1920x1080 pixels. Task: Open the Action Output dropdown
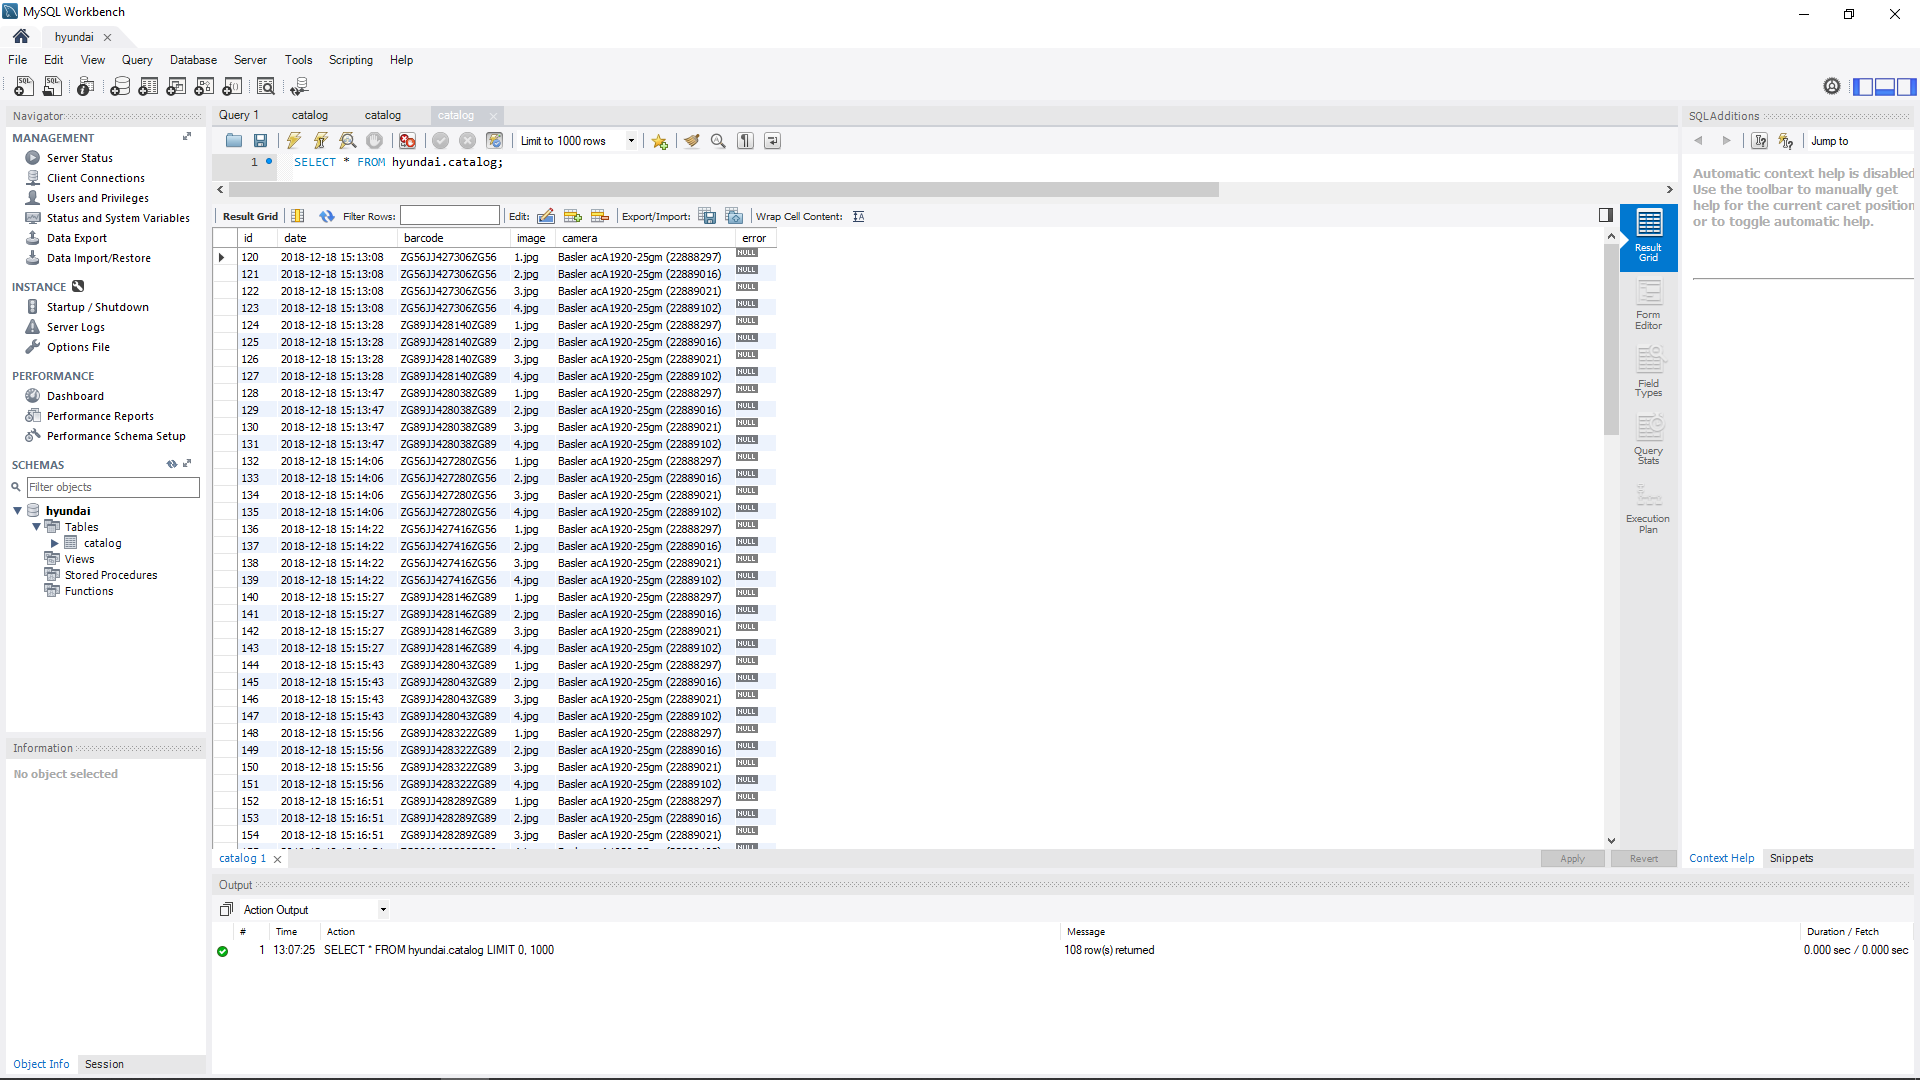(383, 910)
